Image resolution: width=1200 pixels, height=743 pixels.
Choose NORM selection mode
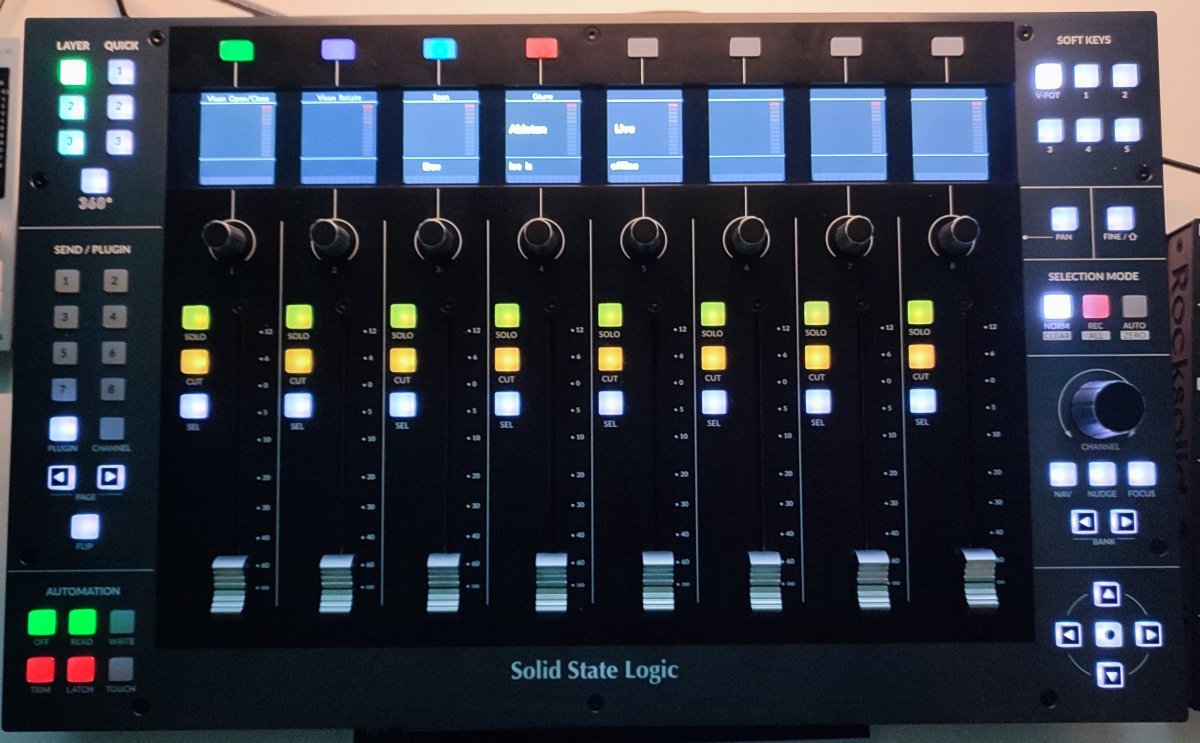point(1057,306)
